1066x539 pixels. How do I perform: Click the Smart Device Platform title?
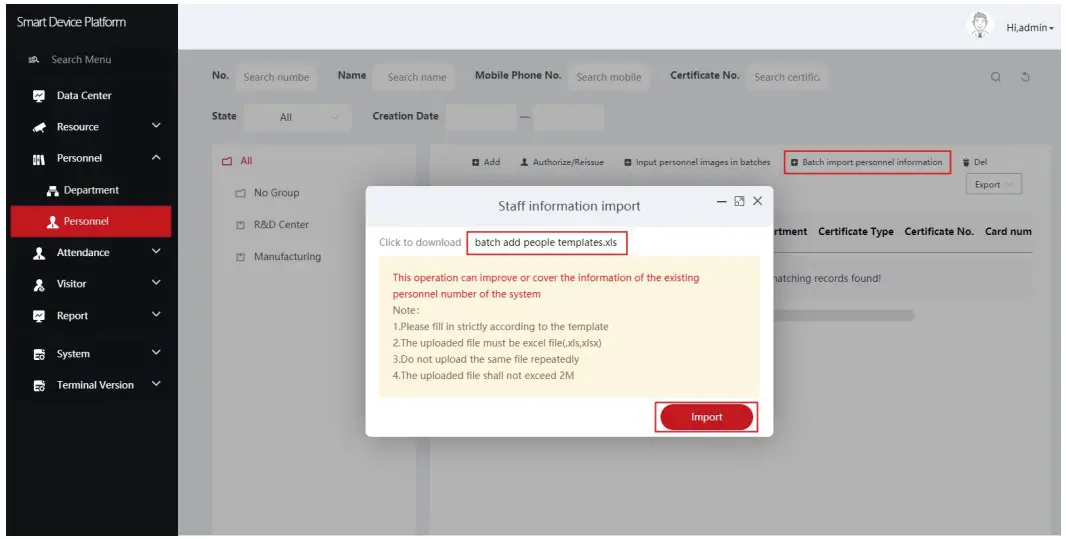[71, 22]
